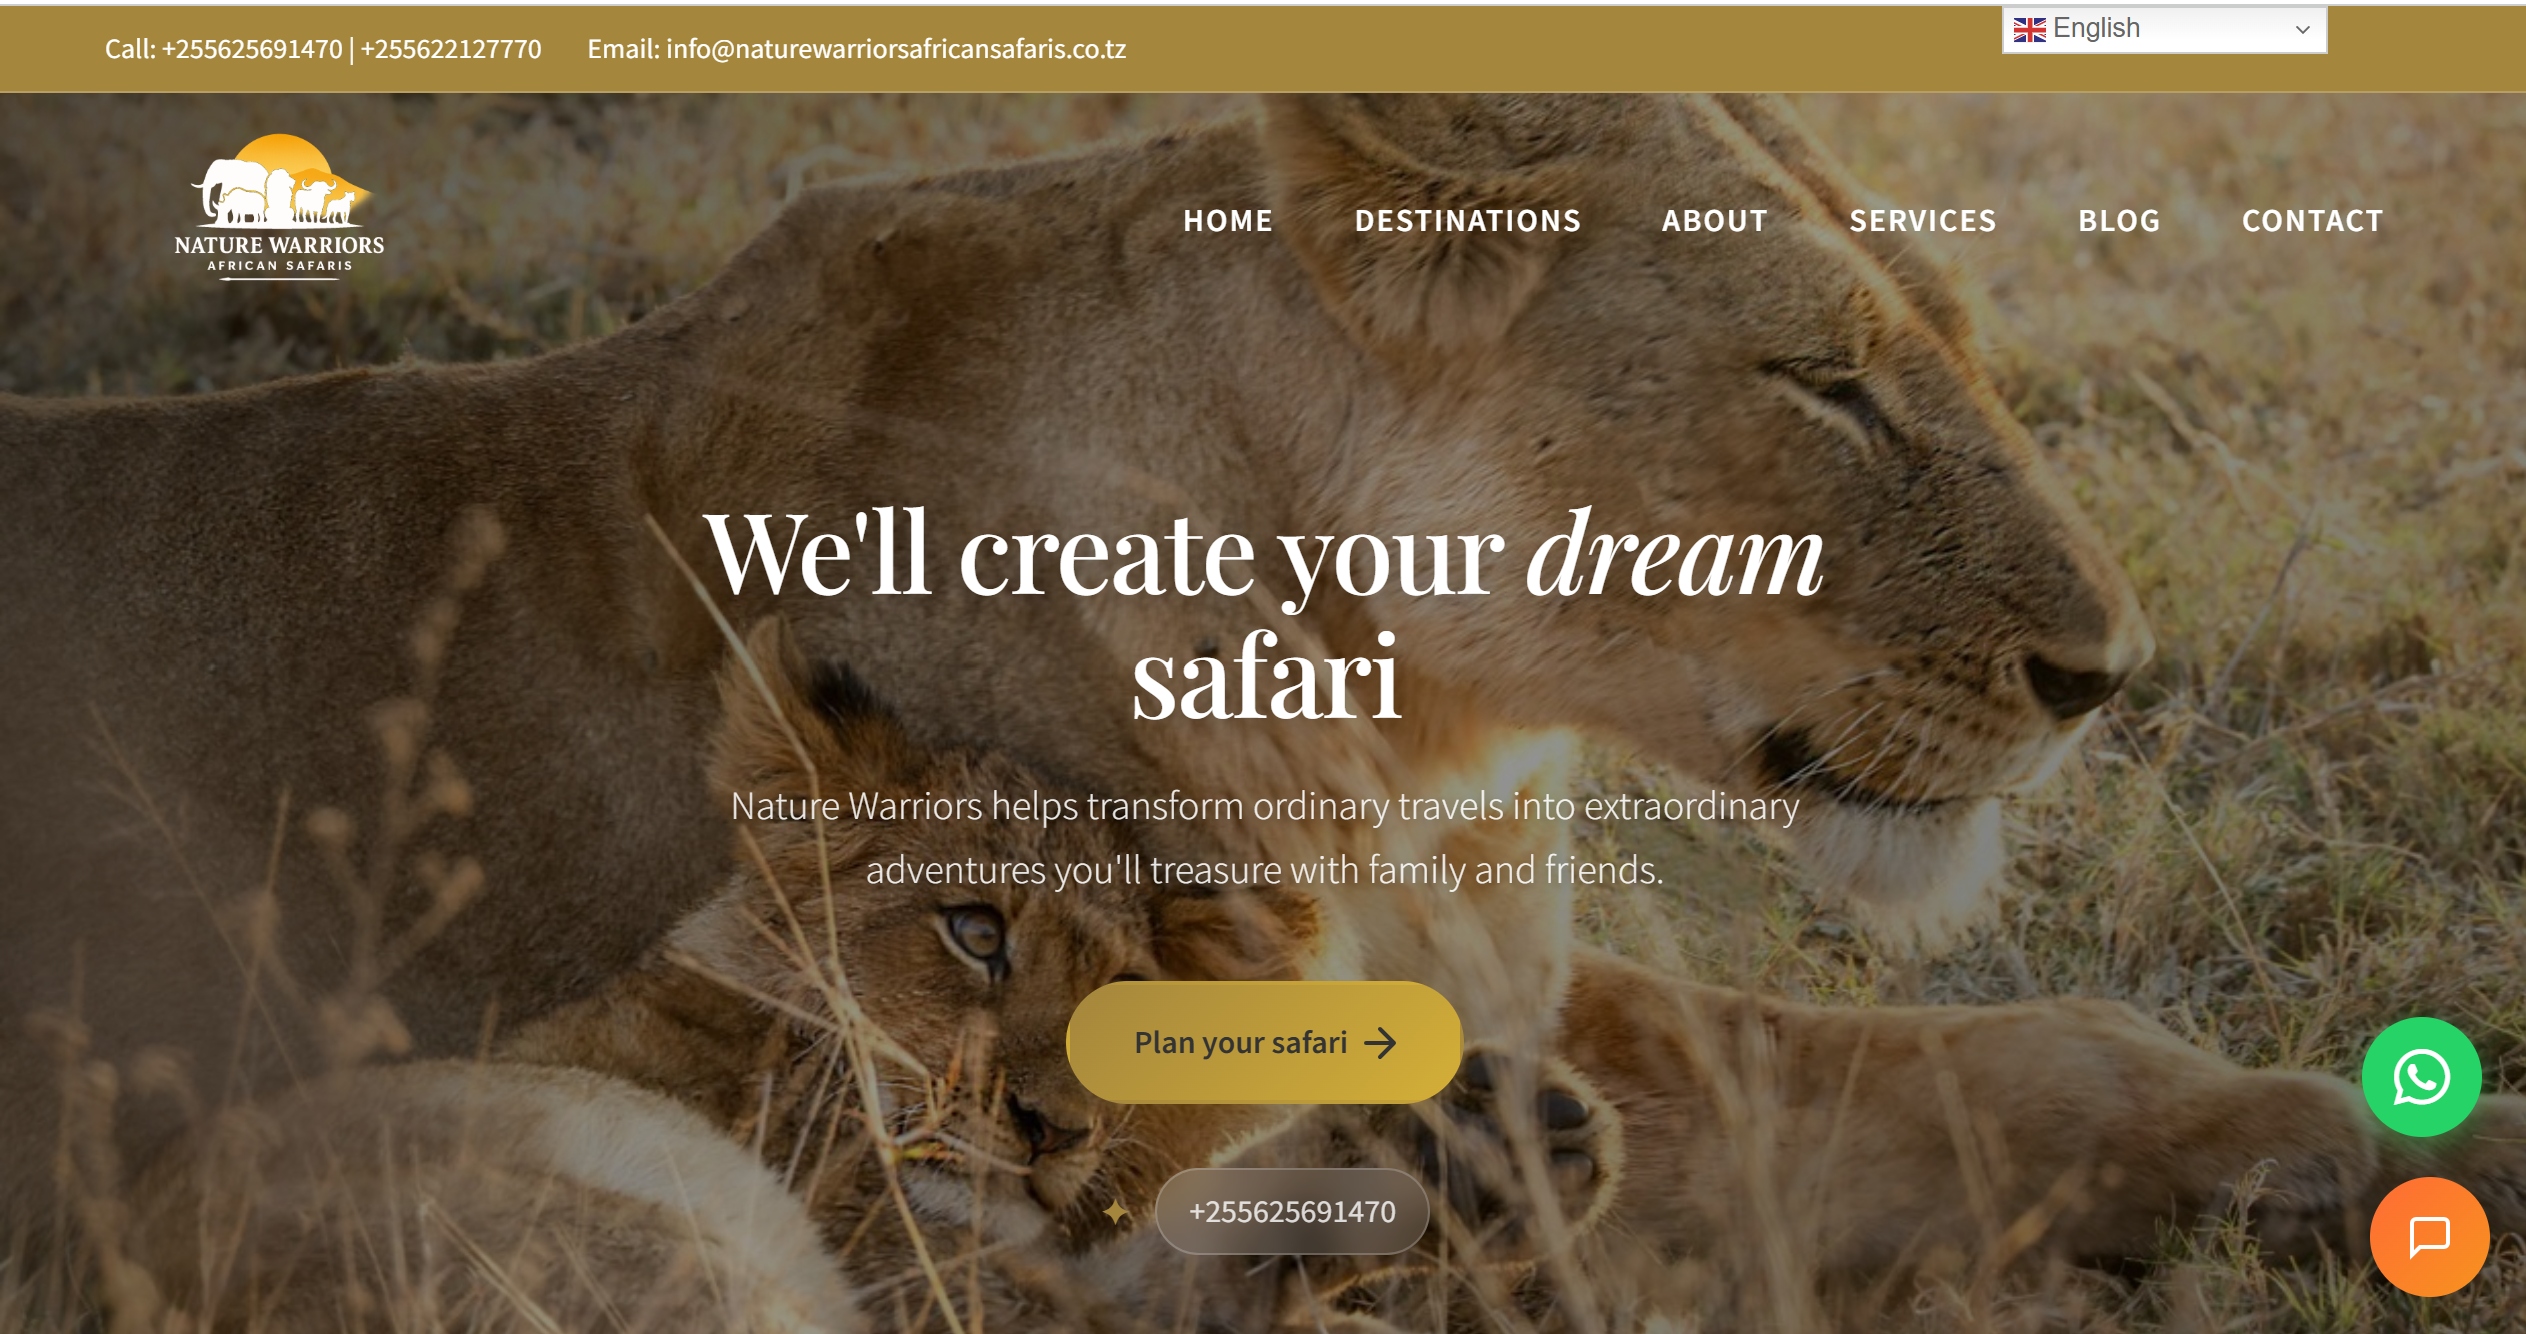2526x1334 pixels.
Task: Click the chevron arrow of language selector
Action: (x=2303, y=30)
